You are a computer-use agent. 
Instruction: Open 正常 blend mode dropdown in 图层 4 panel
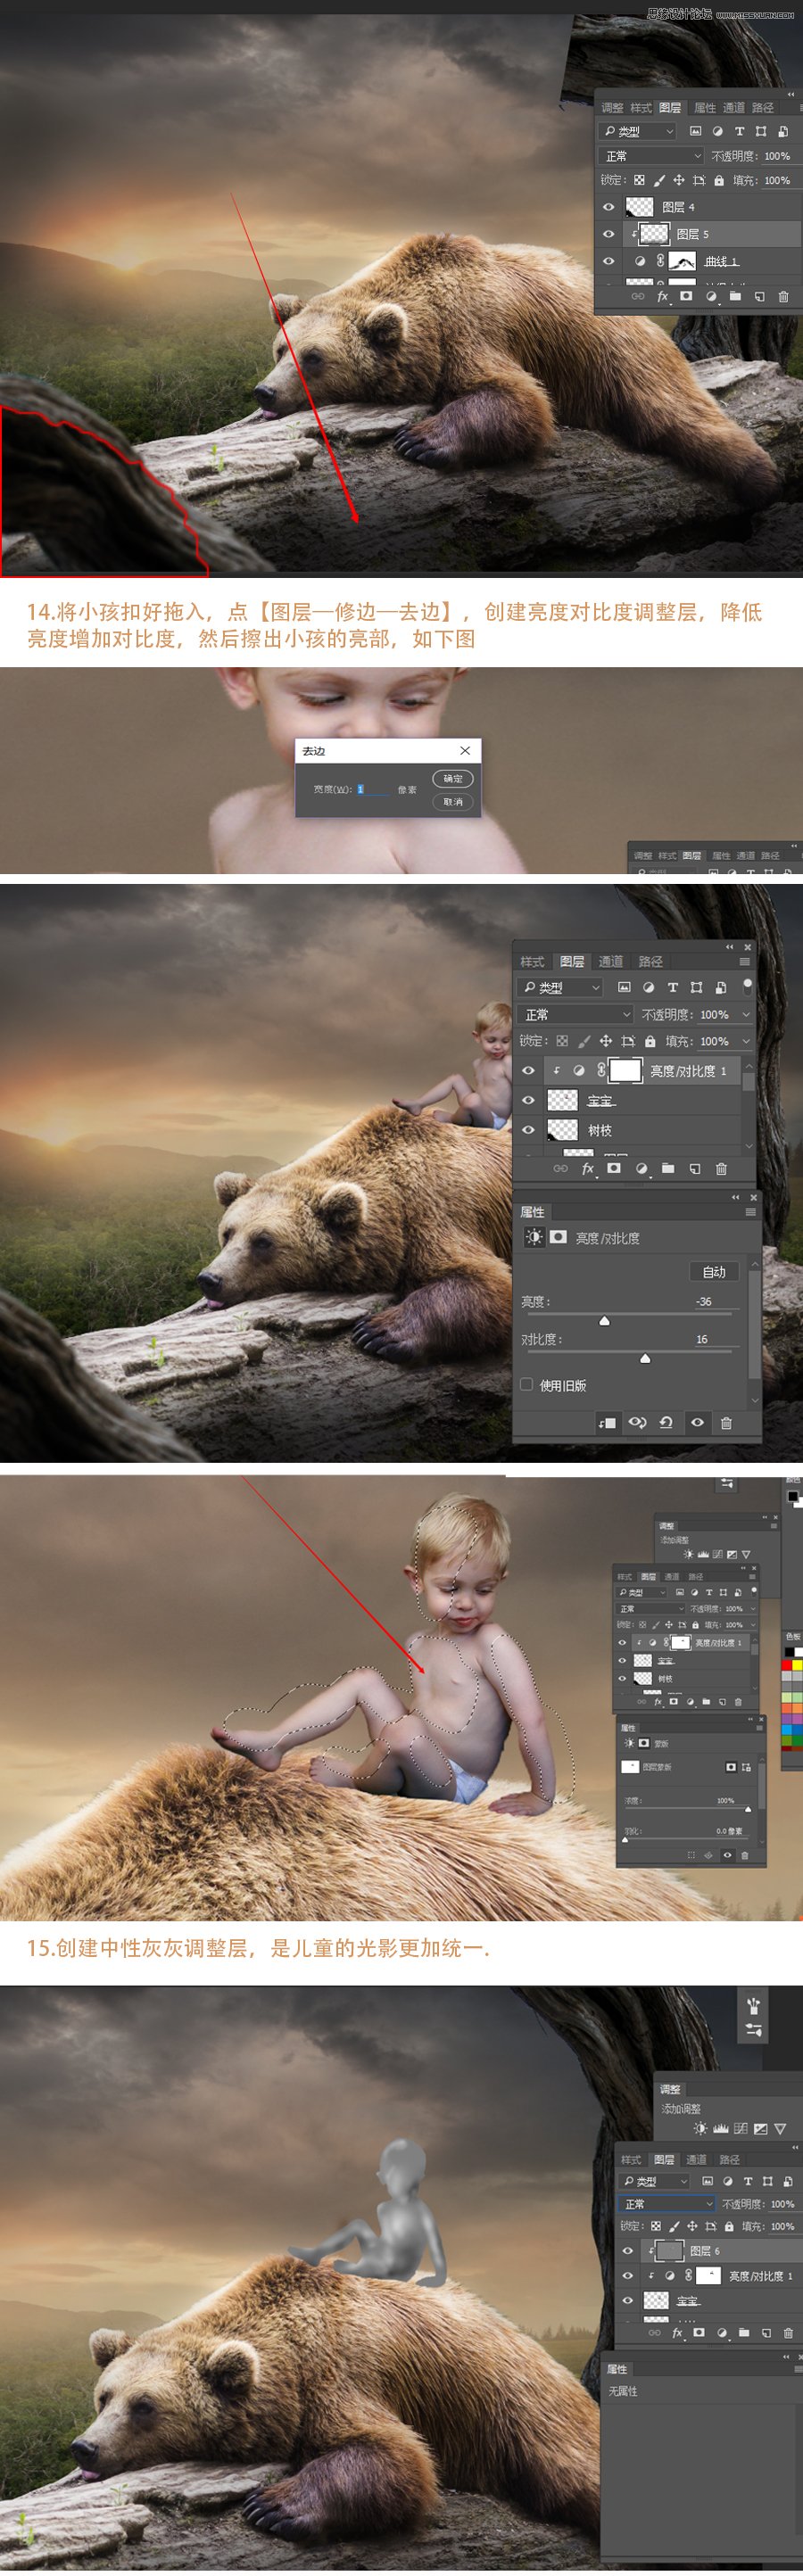652,156
